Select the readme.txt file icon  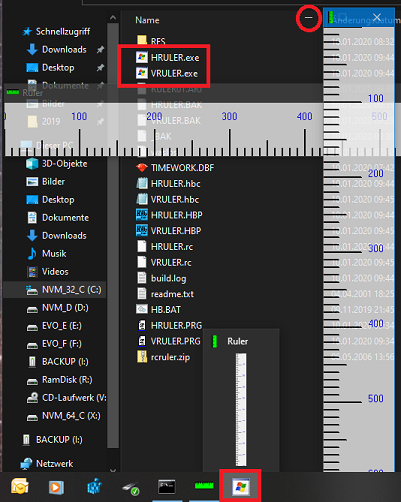pos(142,293)
